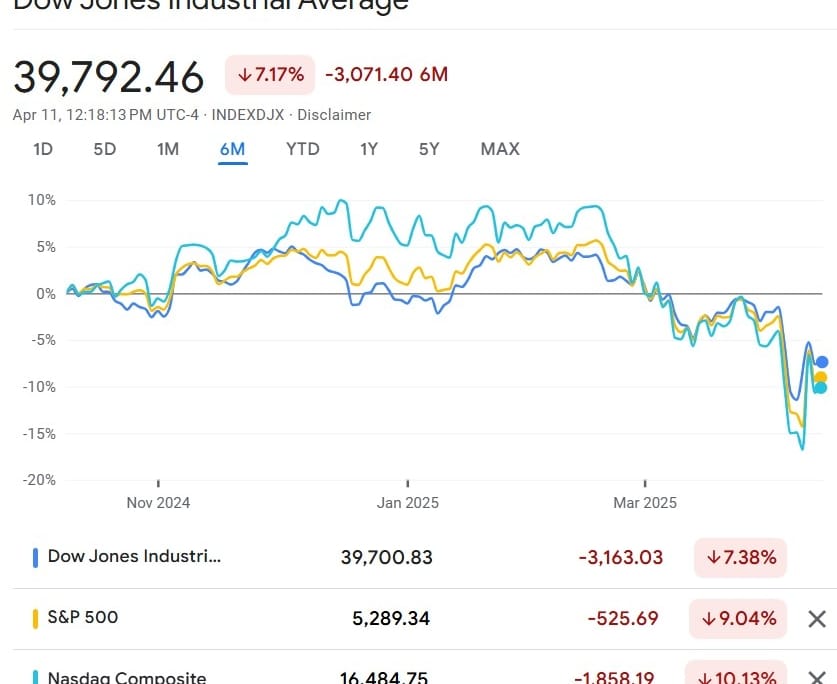Open the MAX time range

coord(500,149)
